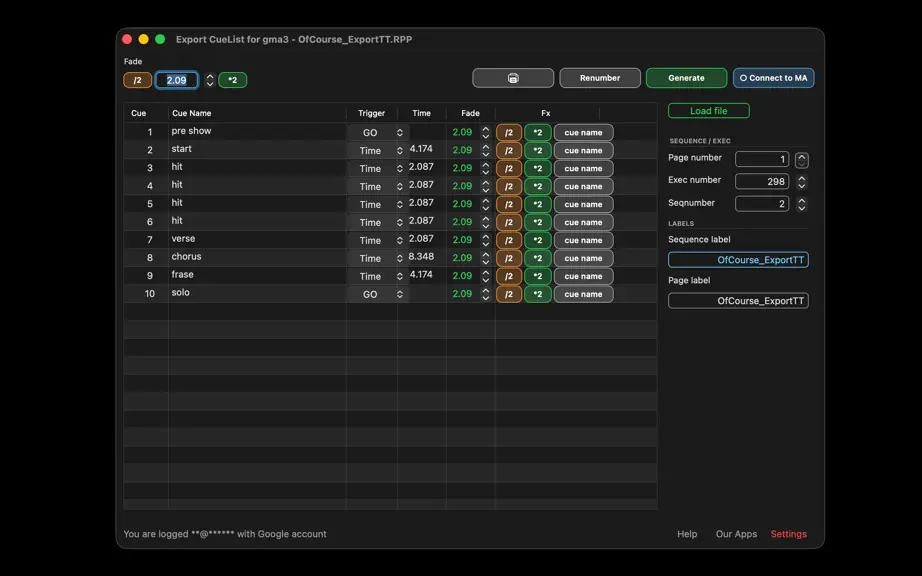This screenshot has height=576, width=922.
Task: Click fade stepper for pre show cue
Action: coord(486,133)
